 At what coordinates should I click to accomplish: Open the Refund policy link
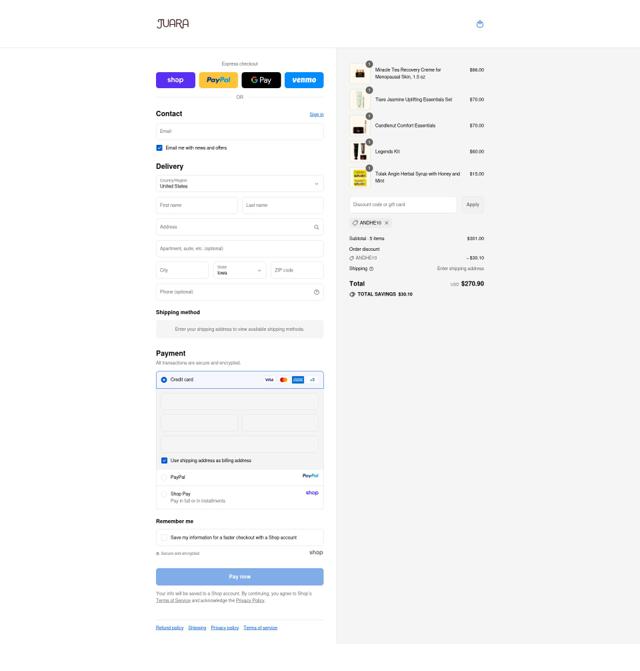pyautogui.click(x=170, y=628)
